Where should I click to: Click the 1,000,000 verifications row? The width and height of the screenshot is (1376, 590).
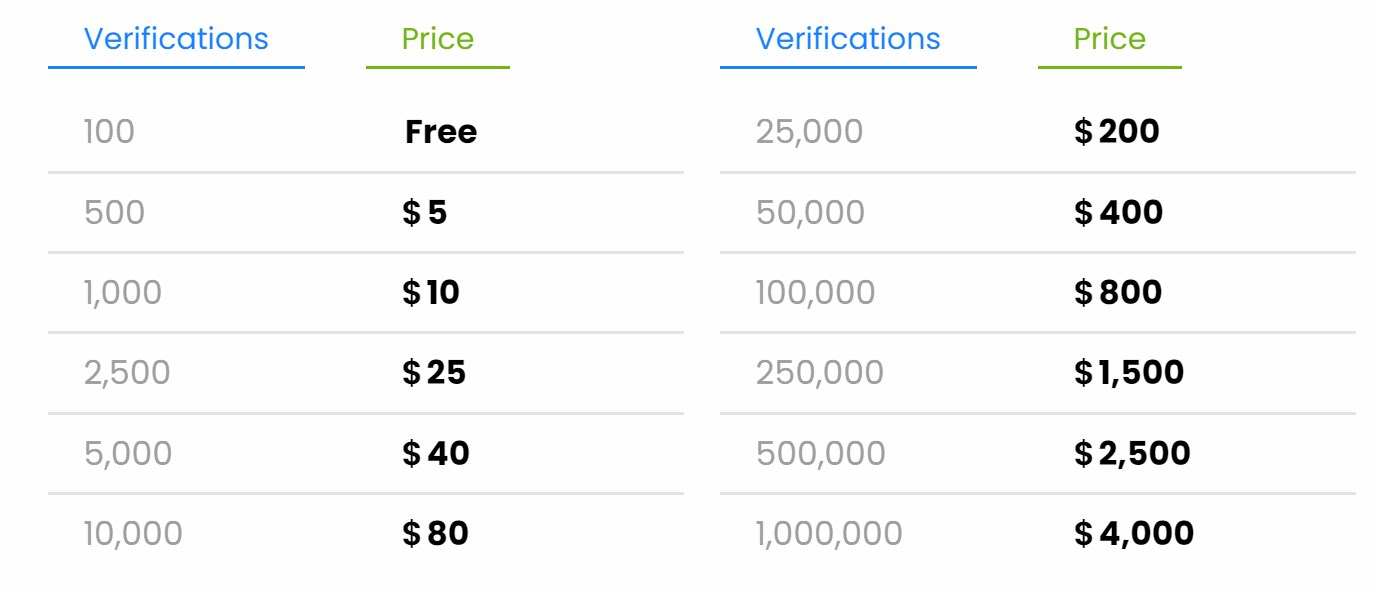click(x=829, y=533)
